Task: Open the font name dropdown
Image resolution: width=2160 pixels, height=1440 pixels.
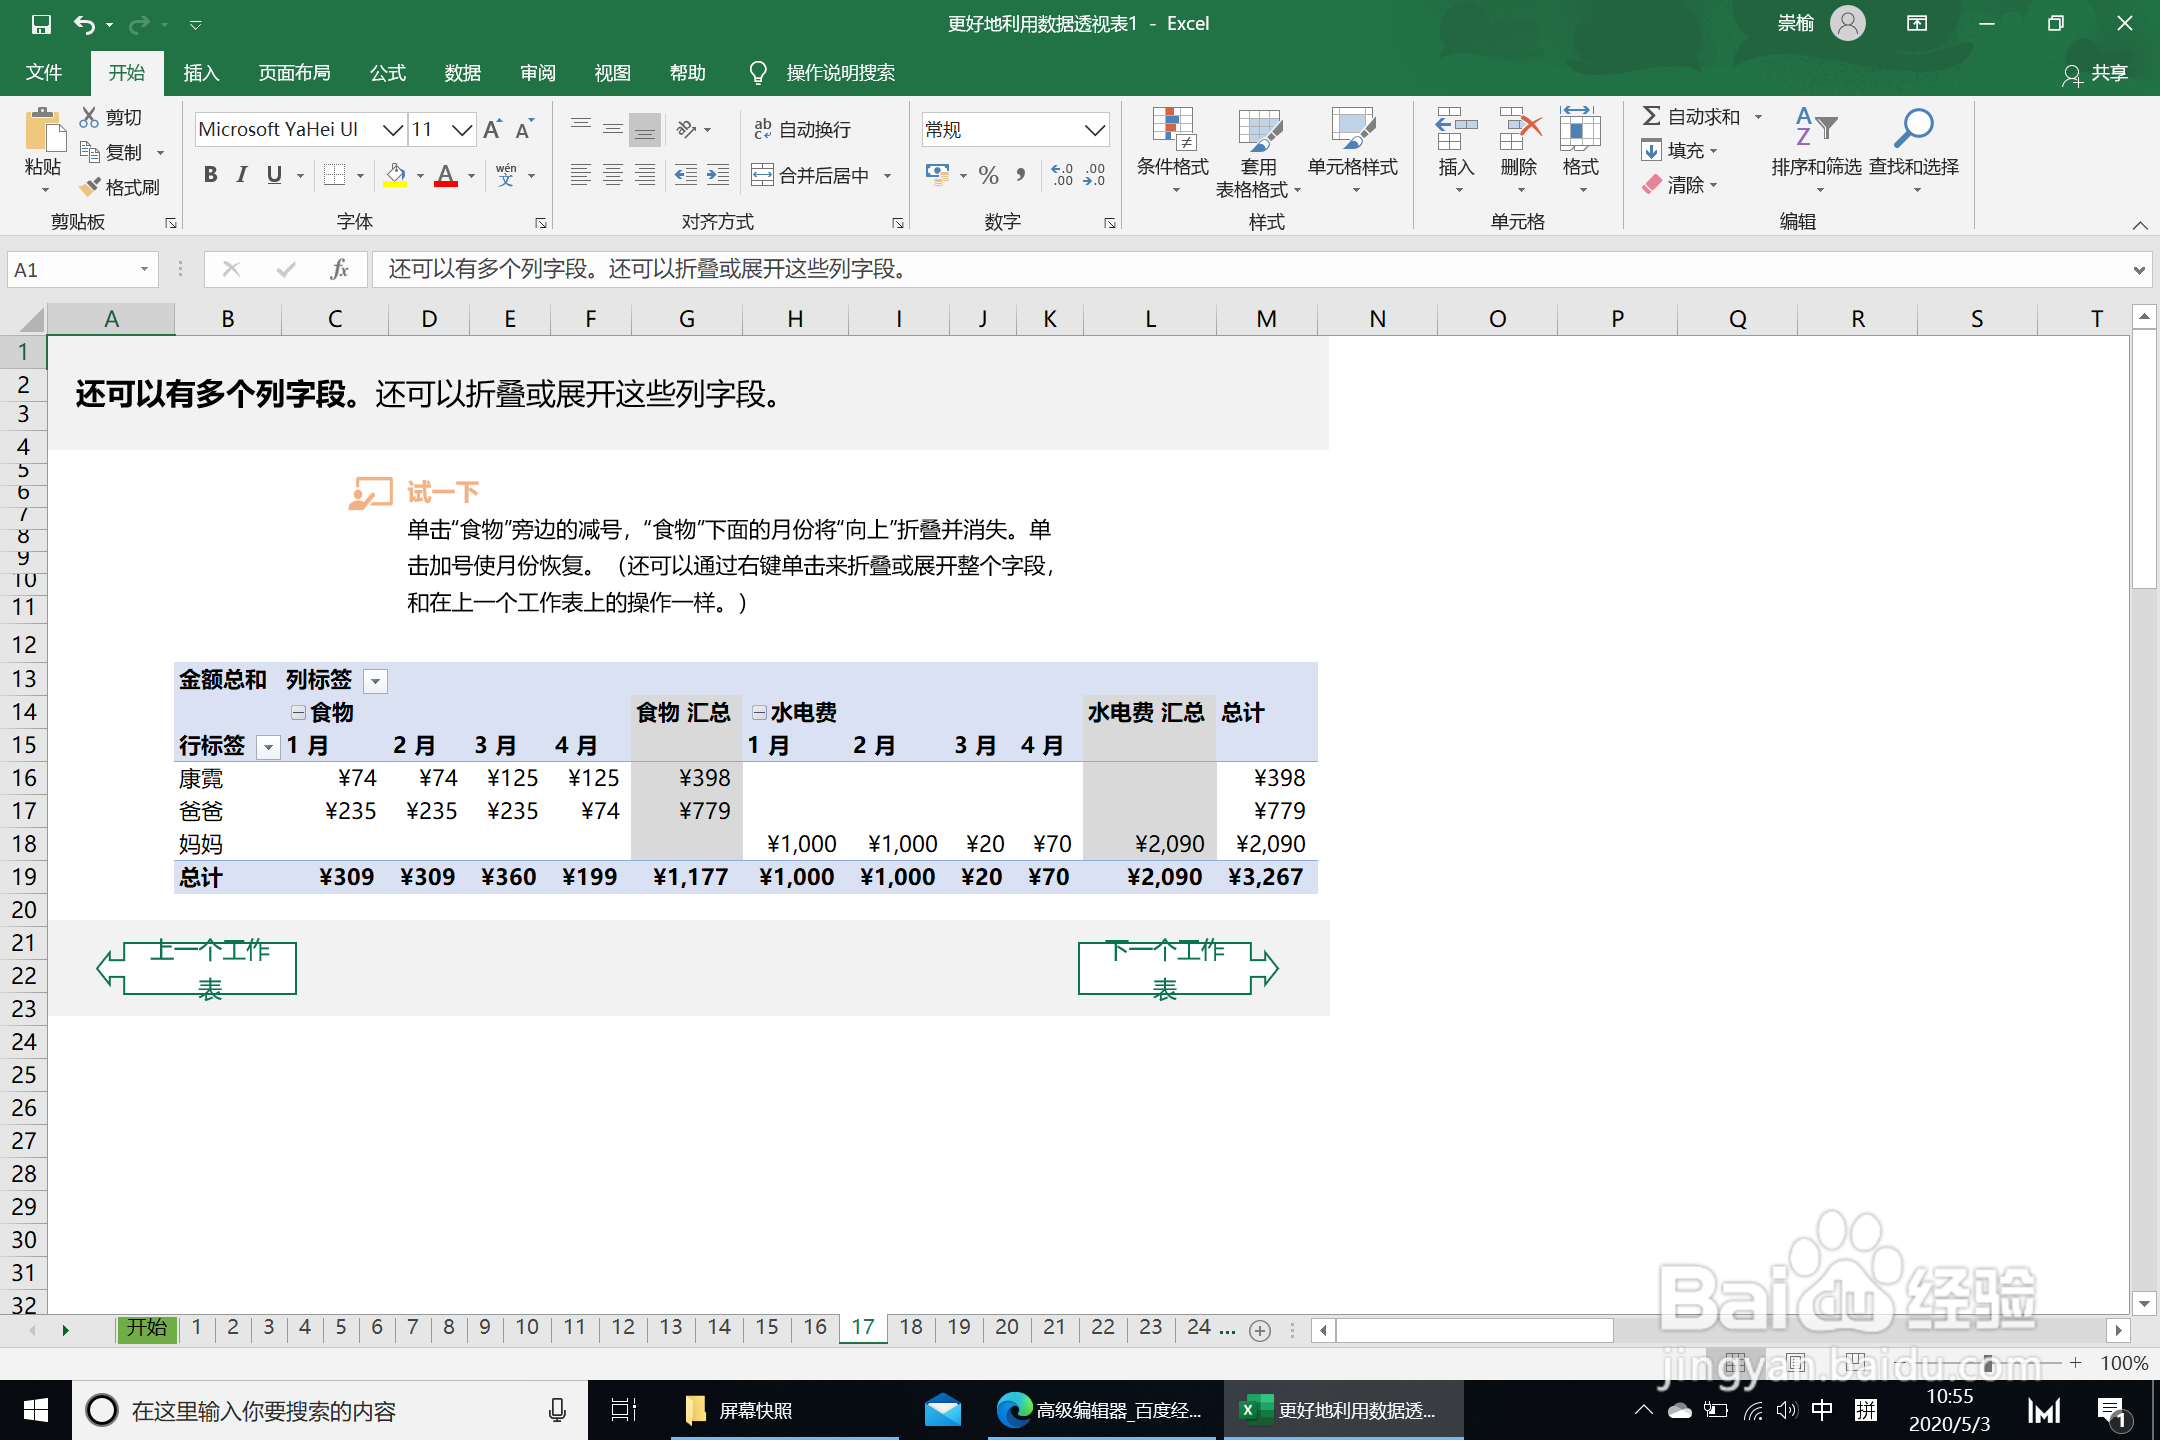Action: point(393,129)
